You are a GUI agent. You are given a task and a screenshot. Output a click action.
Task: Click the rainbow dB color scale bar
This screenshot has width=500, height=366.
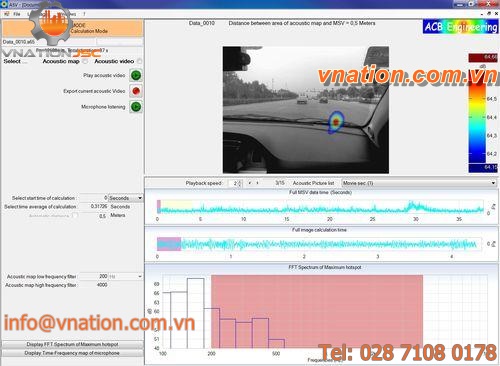[477, 116]
